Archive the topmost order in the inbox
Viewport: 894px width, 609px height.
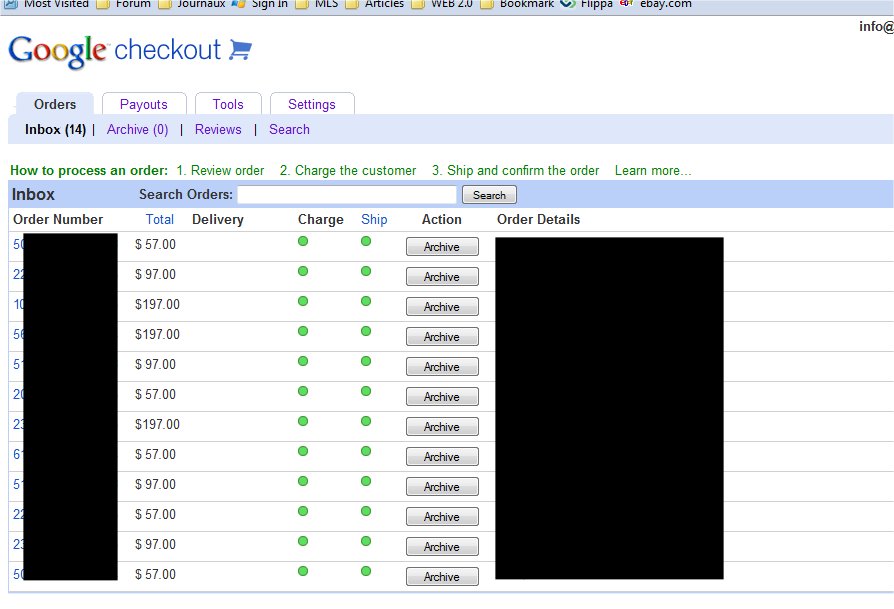tap(442, 247)
